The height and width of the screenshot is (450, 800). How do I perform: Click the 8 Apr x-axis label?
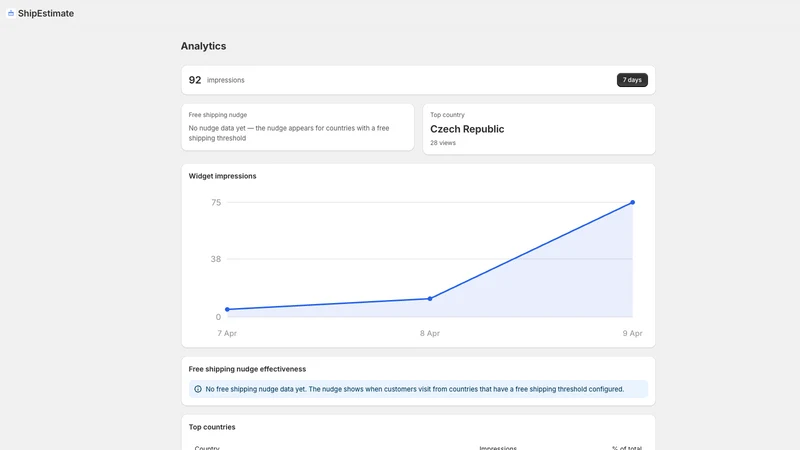[430, 333]
